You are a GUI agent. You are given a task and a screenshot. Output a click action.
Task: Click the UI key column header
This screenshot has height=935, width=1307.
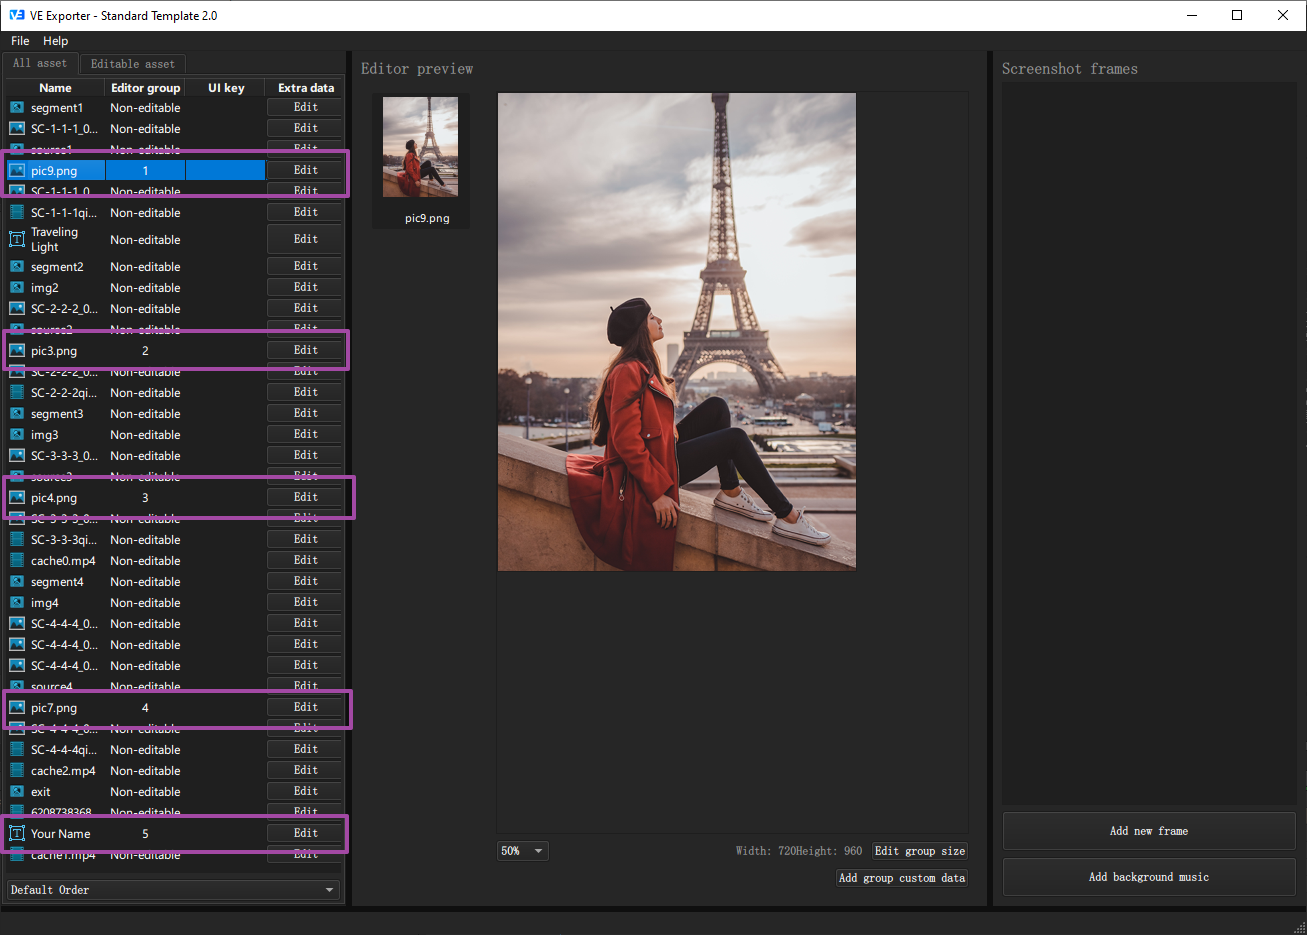(226, 88)
